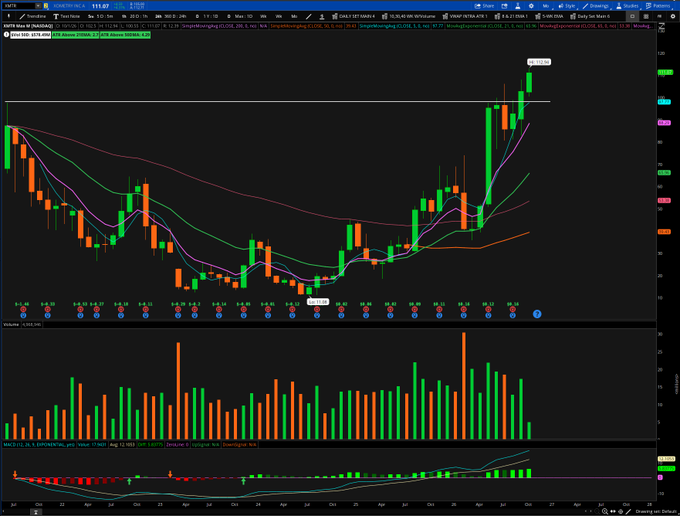Open chart settings gear icon

(531, 6)
